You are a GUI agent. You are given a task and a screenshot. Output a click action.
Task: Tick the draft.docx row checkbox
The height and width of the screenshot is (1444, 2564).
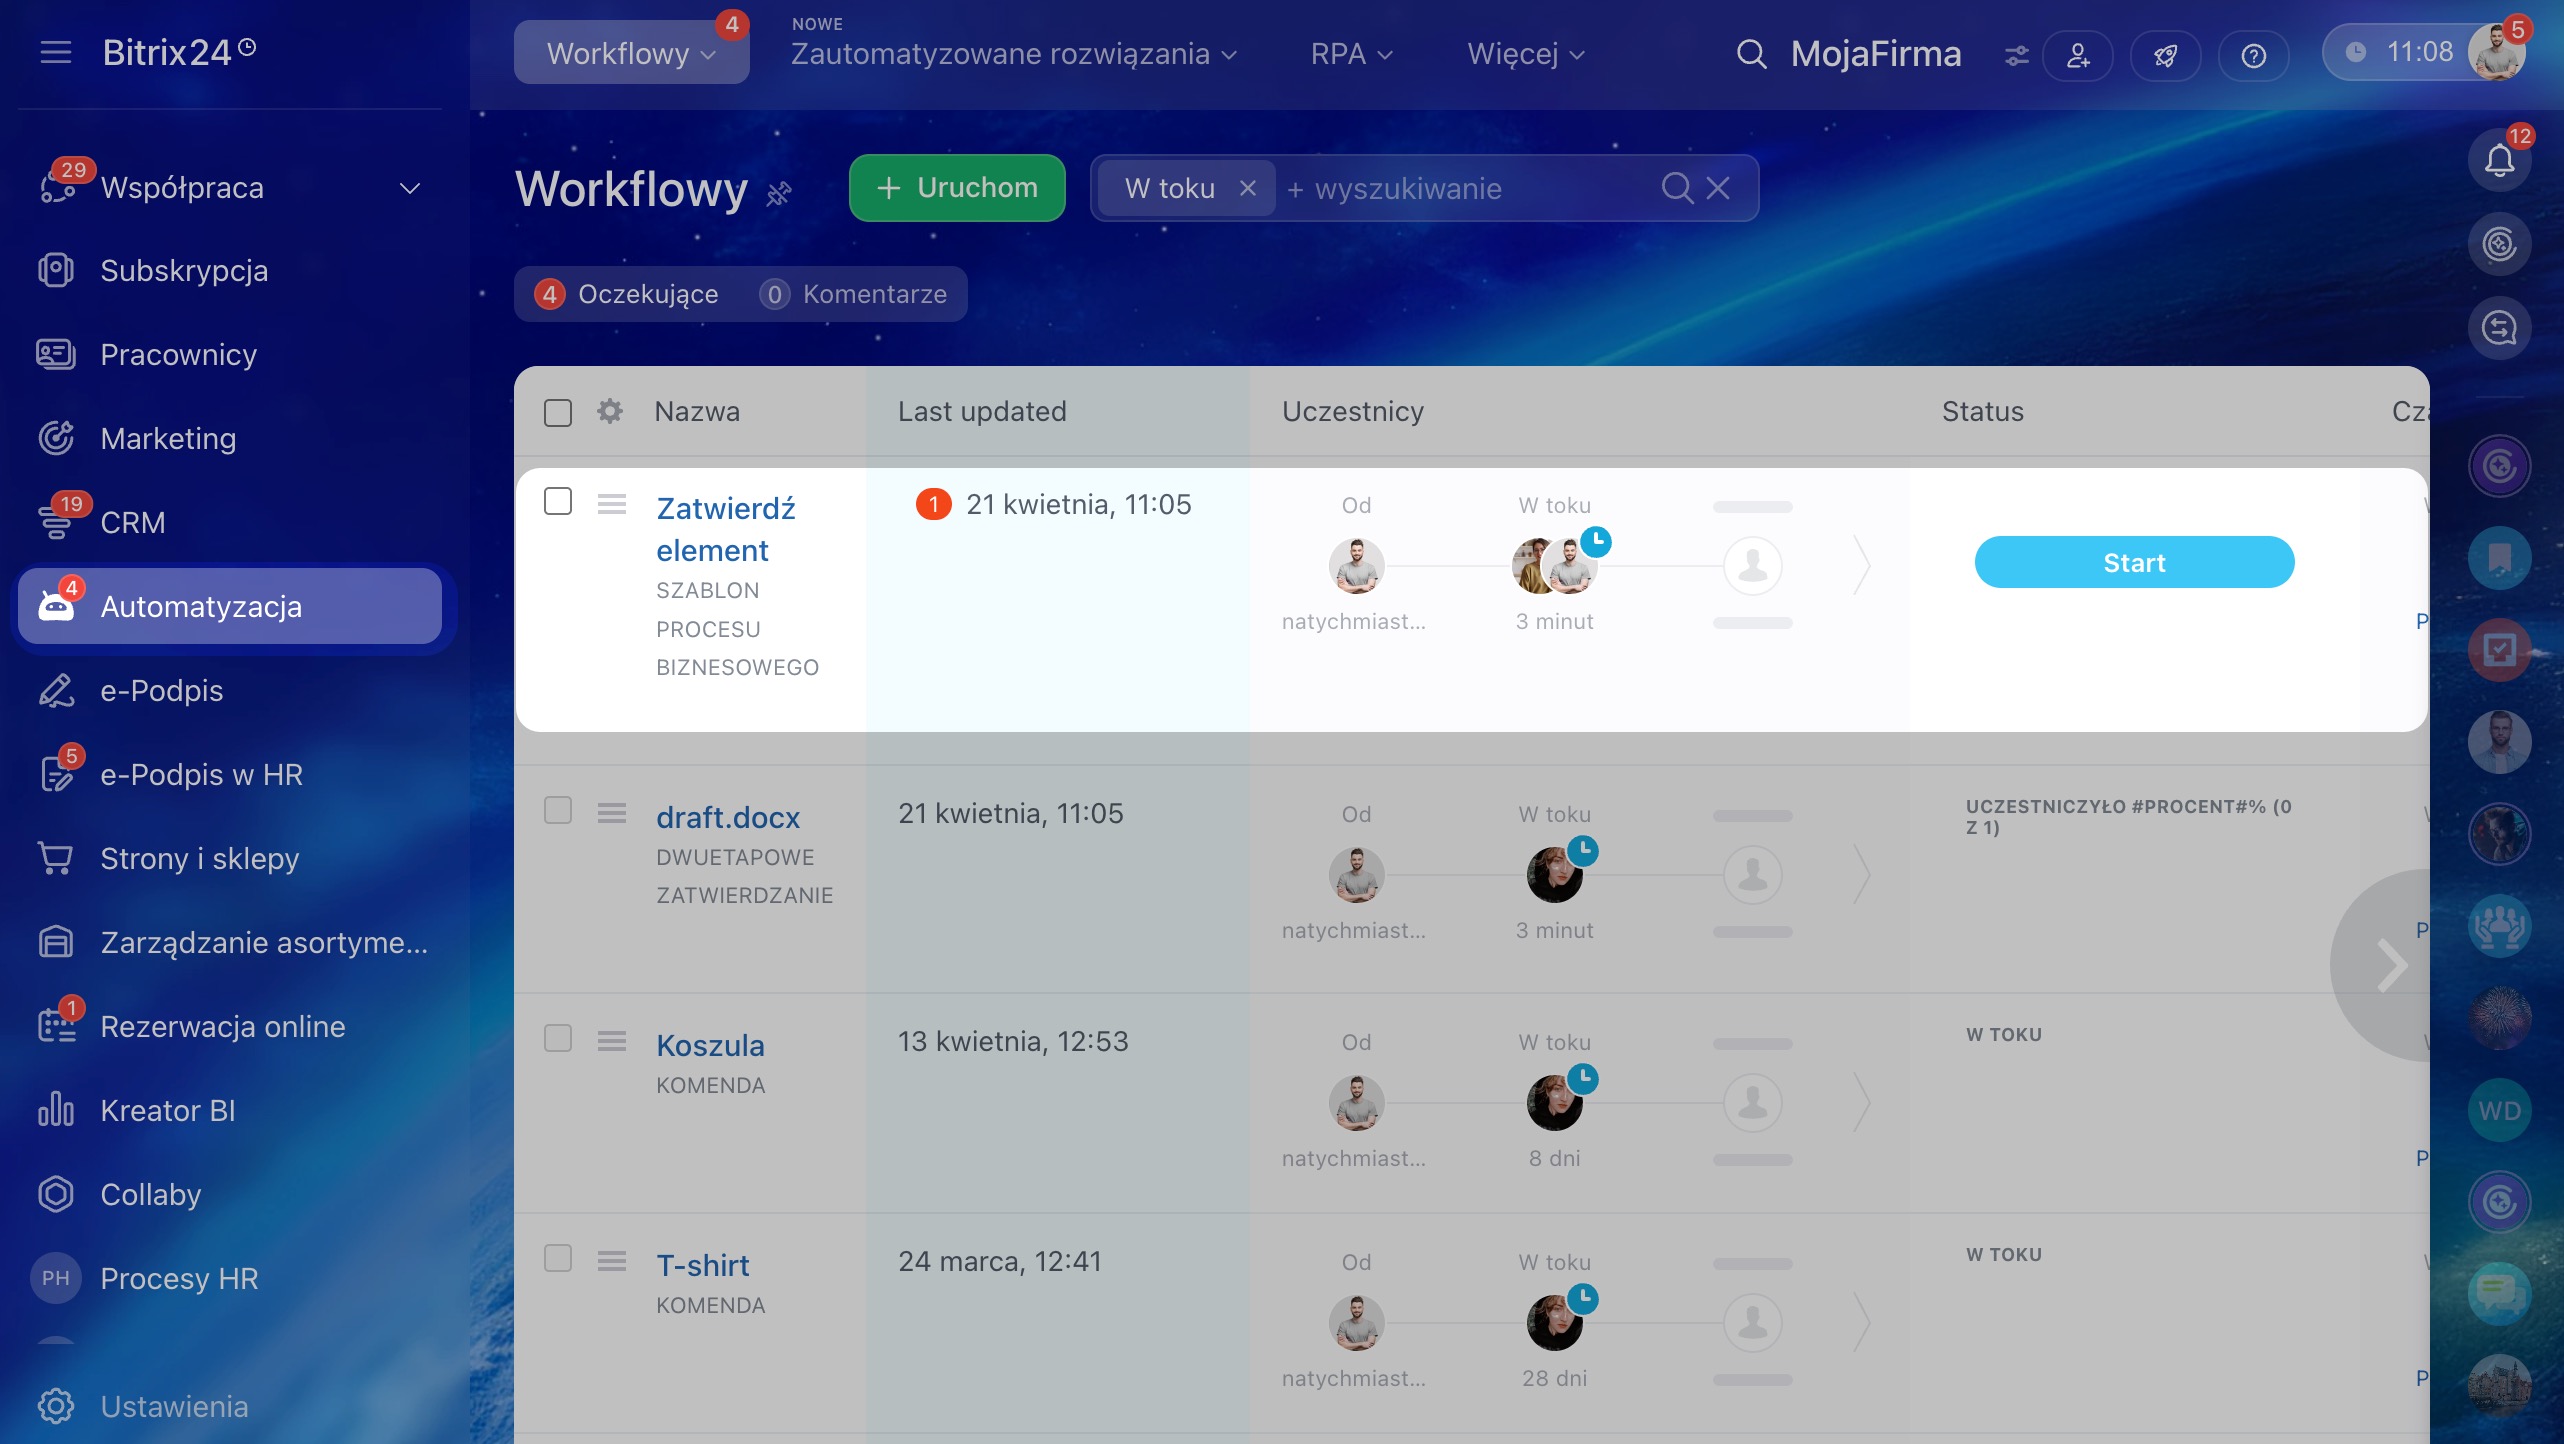click(558, 810)
